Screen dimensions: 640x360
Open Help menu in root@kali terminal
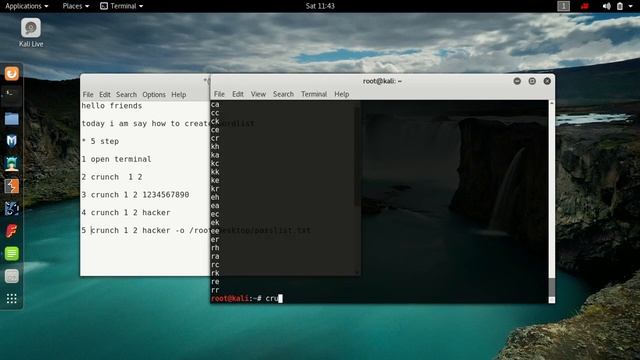click(342, 94)
